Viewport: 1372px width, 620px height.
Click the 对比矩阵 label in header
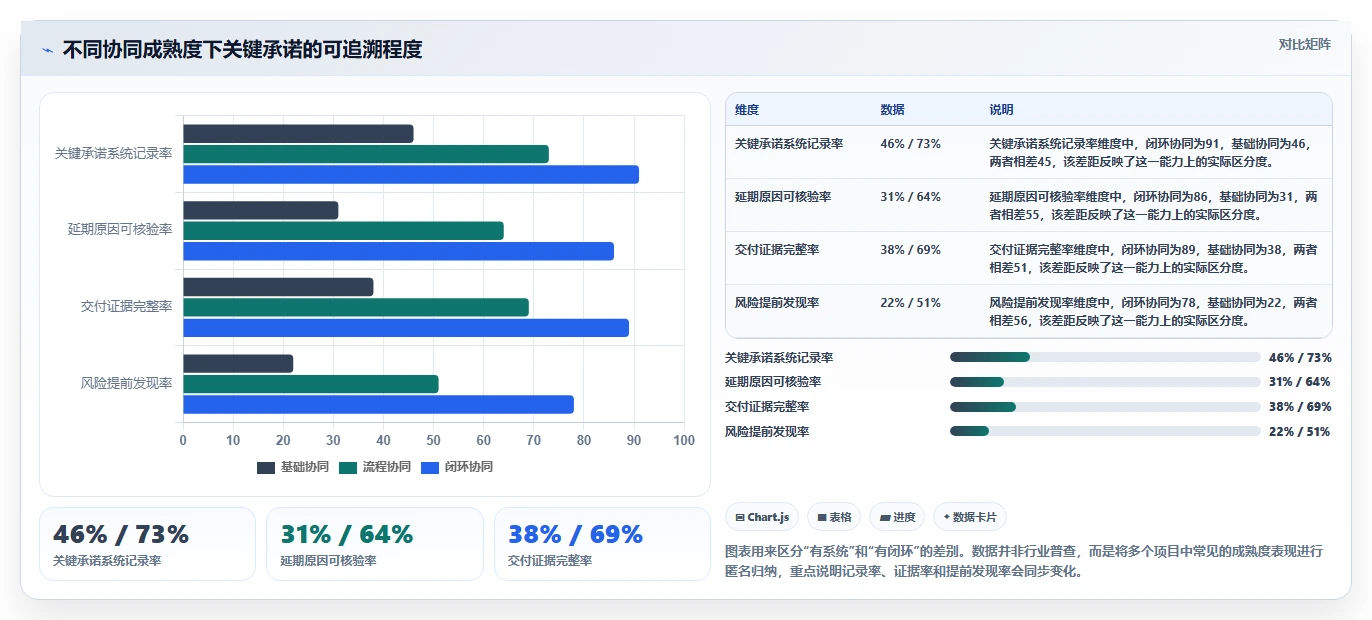pyautogui.click(x=1305, y=45)
